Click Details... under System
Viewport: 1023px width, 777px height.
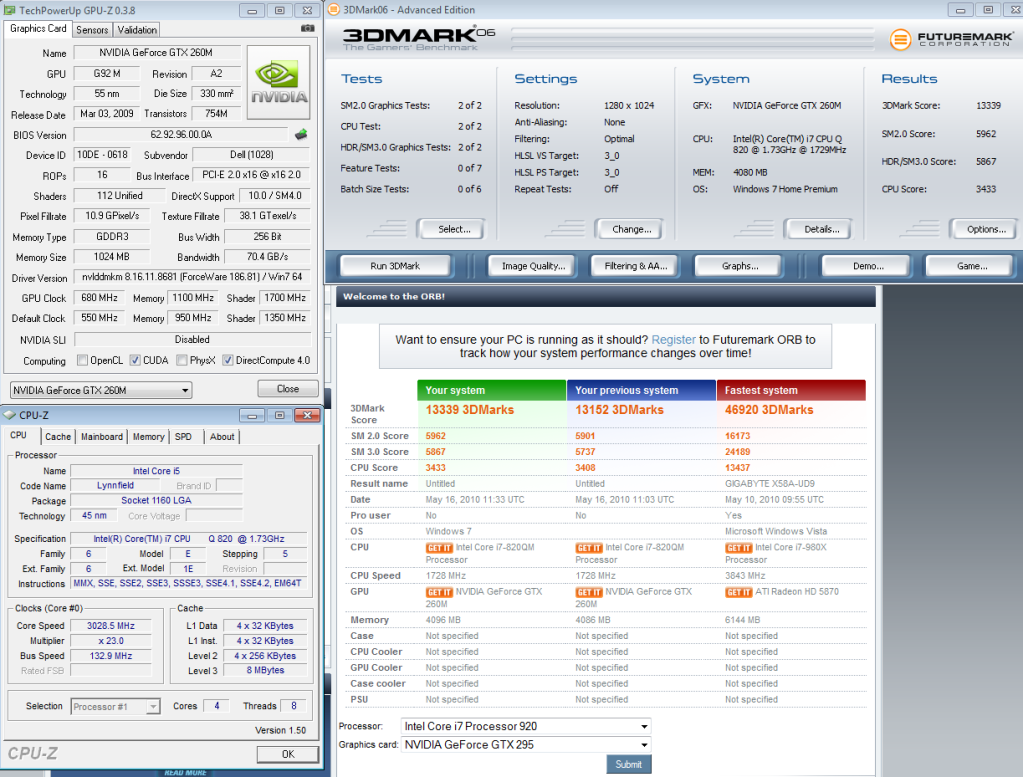(821, 229)
